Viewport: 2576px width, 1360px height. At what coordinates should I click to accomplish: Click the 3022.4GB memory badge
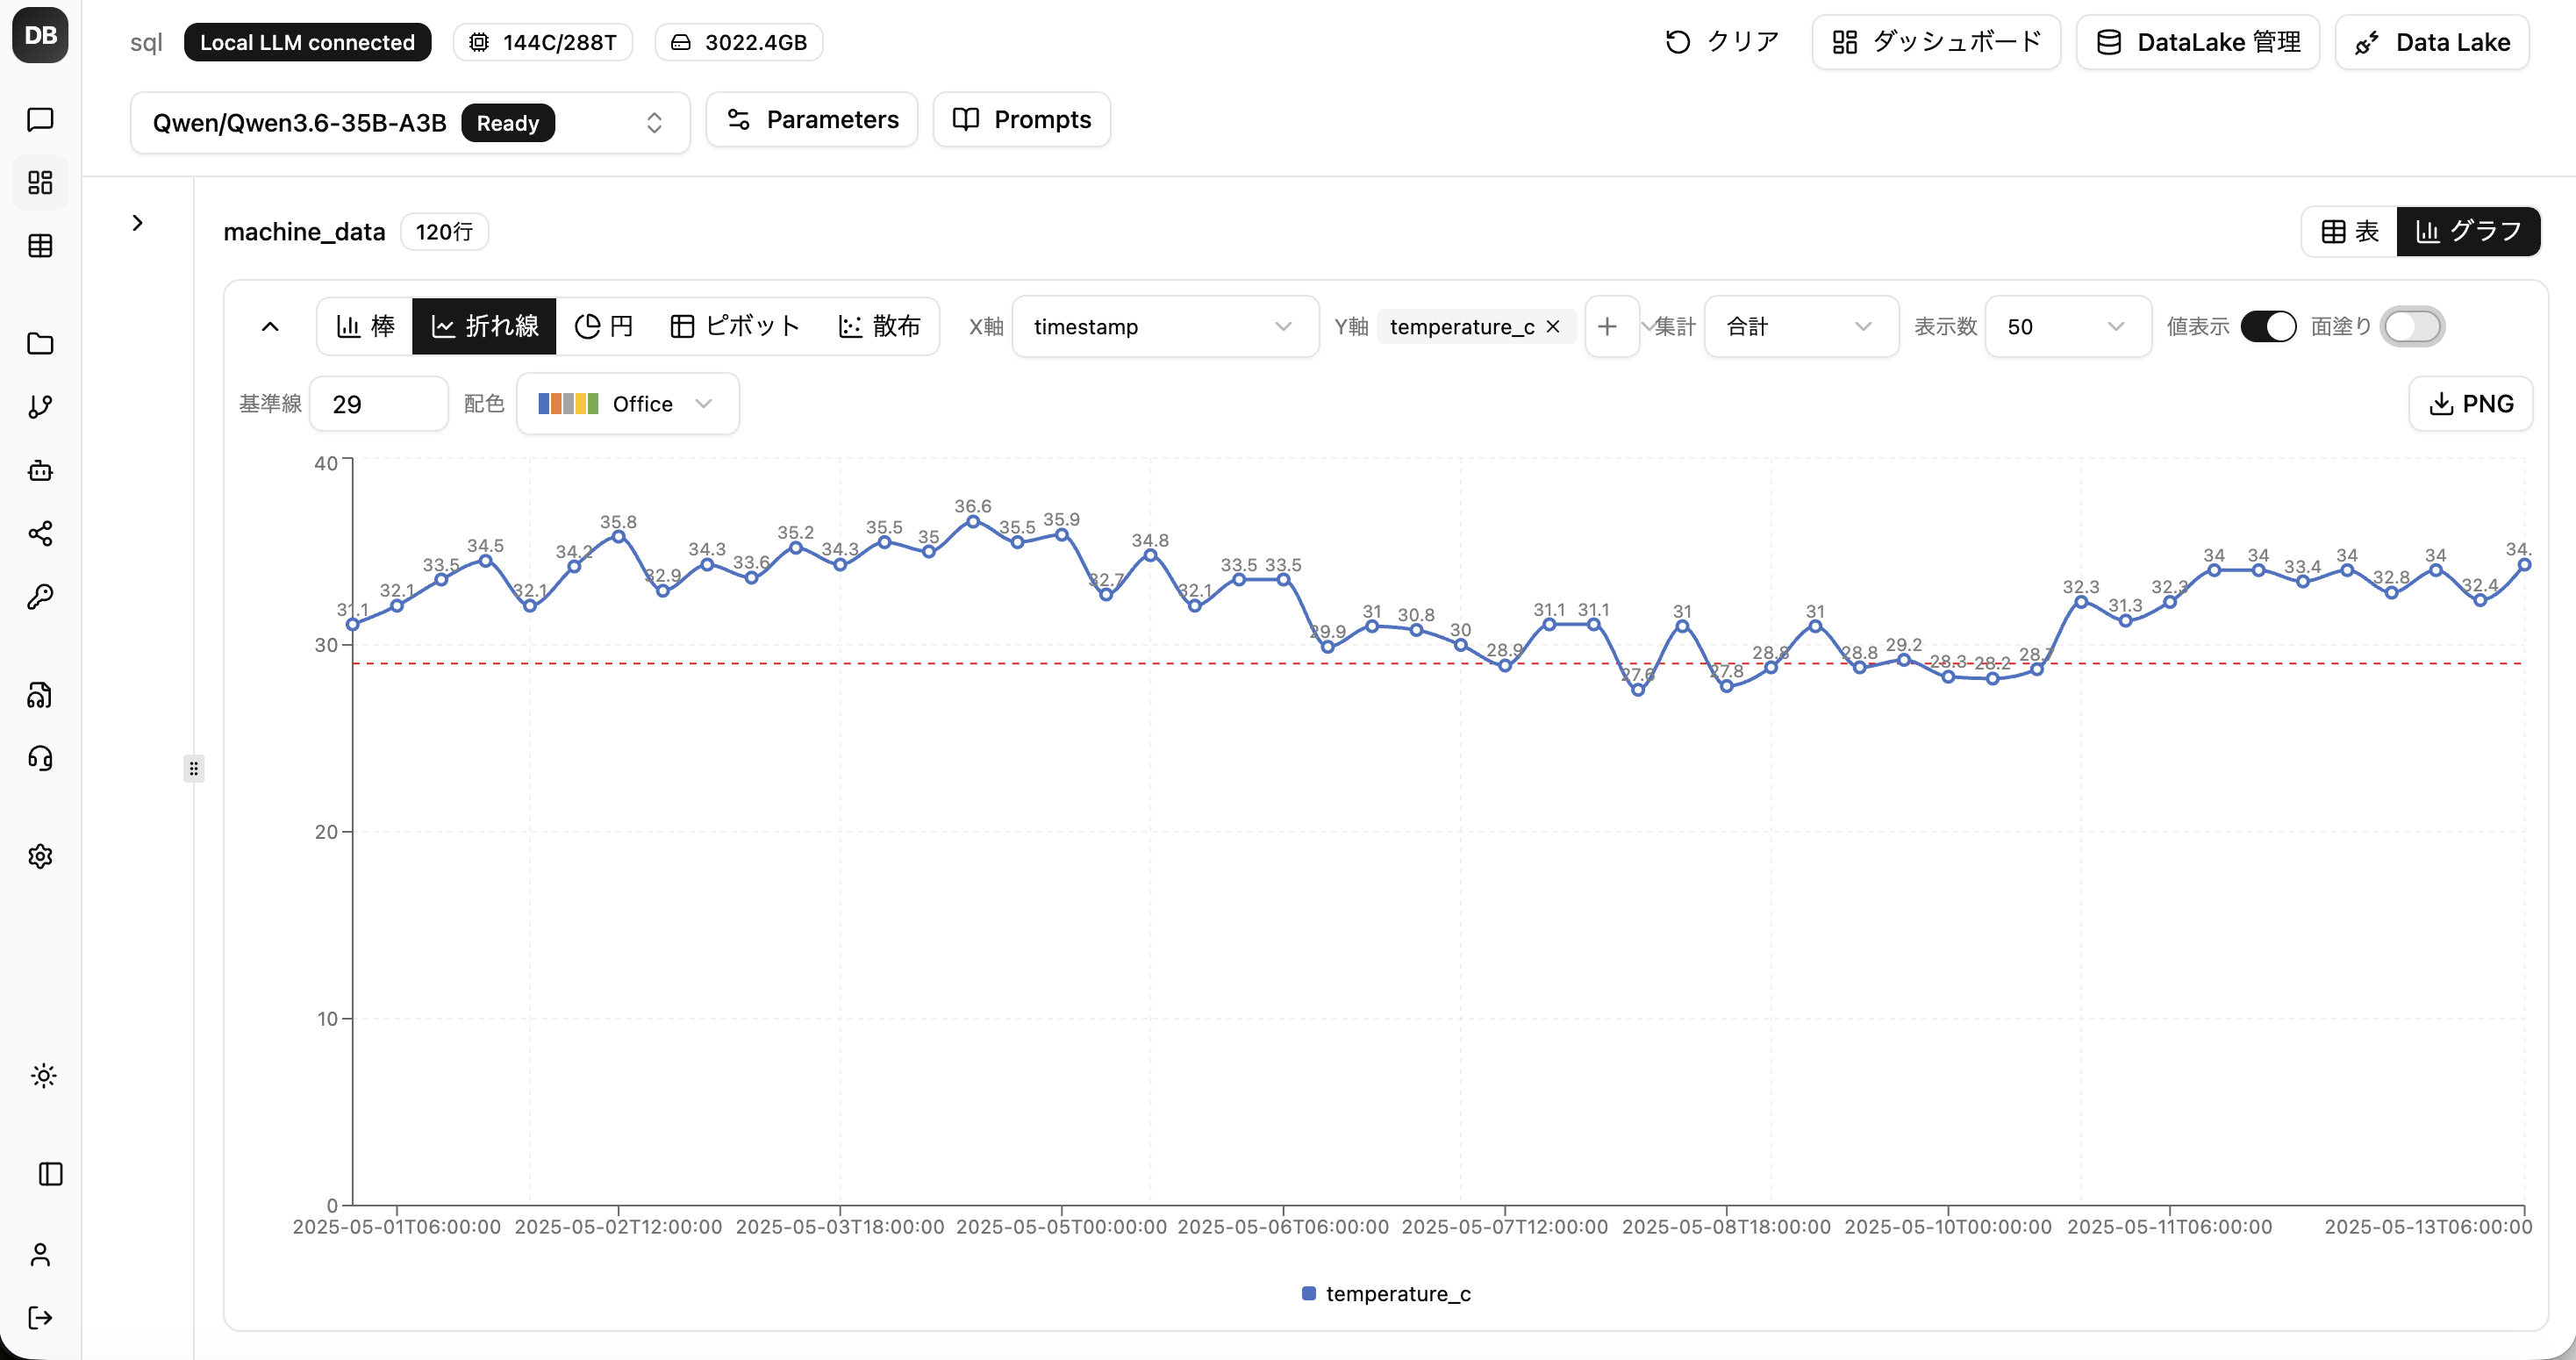(x=739, y=42)
